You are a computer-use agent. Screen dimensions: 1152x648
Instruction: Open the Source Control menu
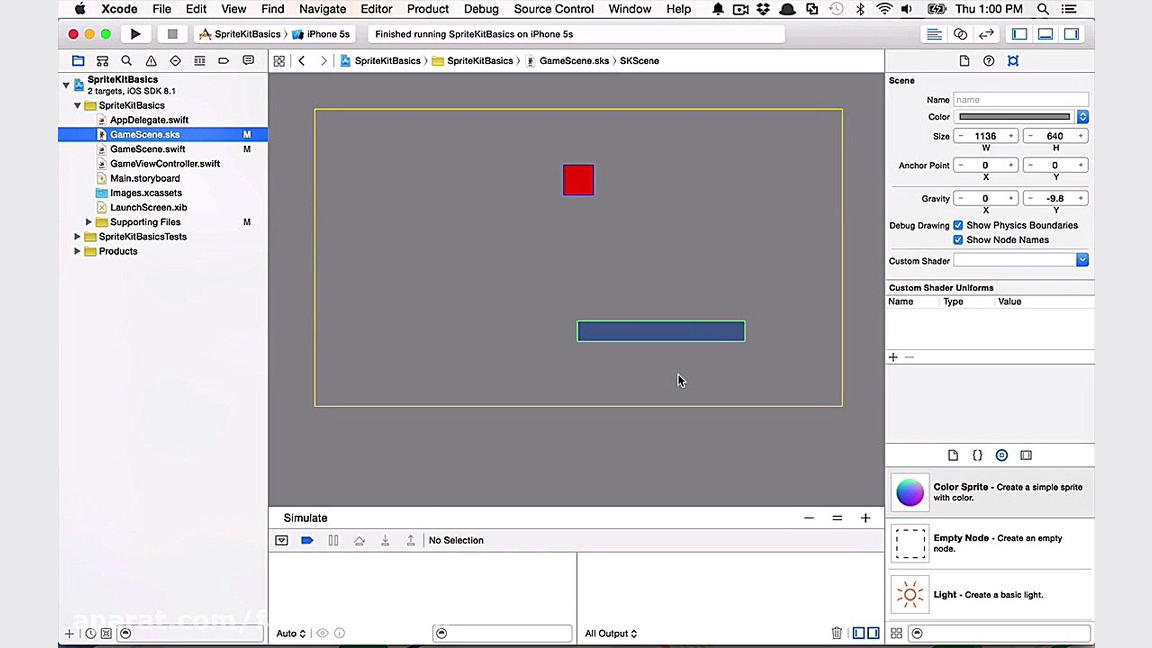click(553, 9)
